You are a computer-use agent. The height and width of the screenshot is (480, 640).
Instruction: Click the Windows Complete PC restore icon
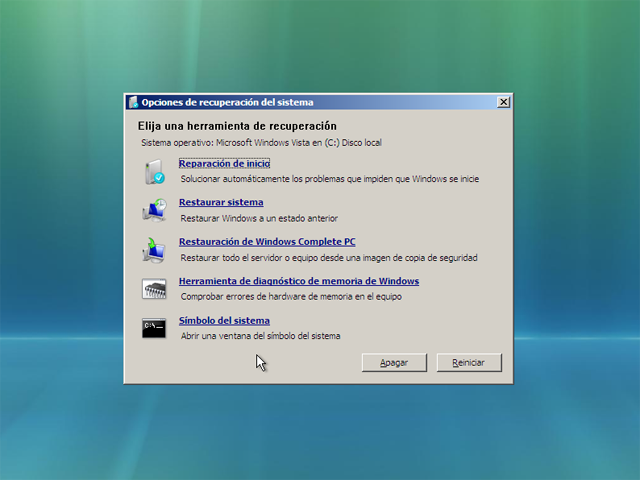(155, 249)
